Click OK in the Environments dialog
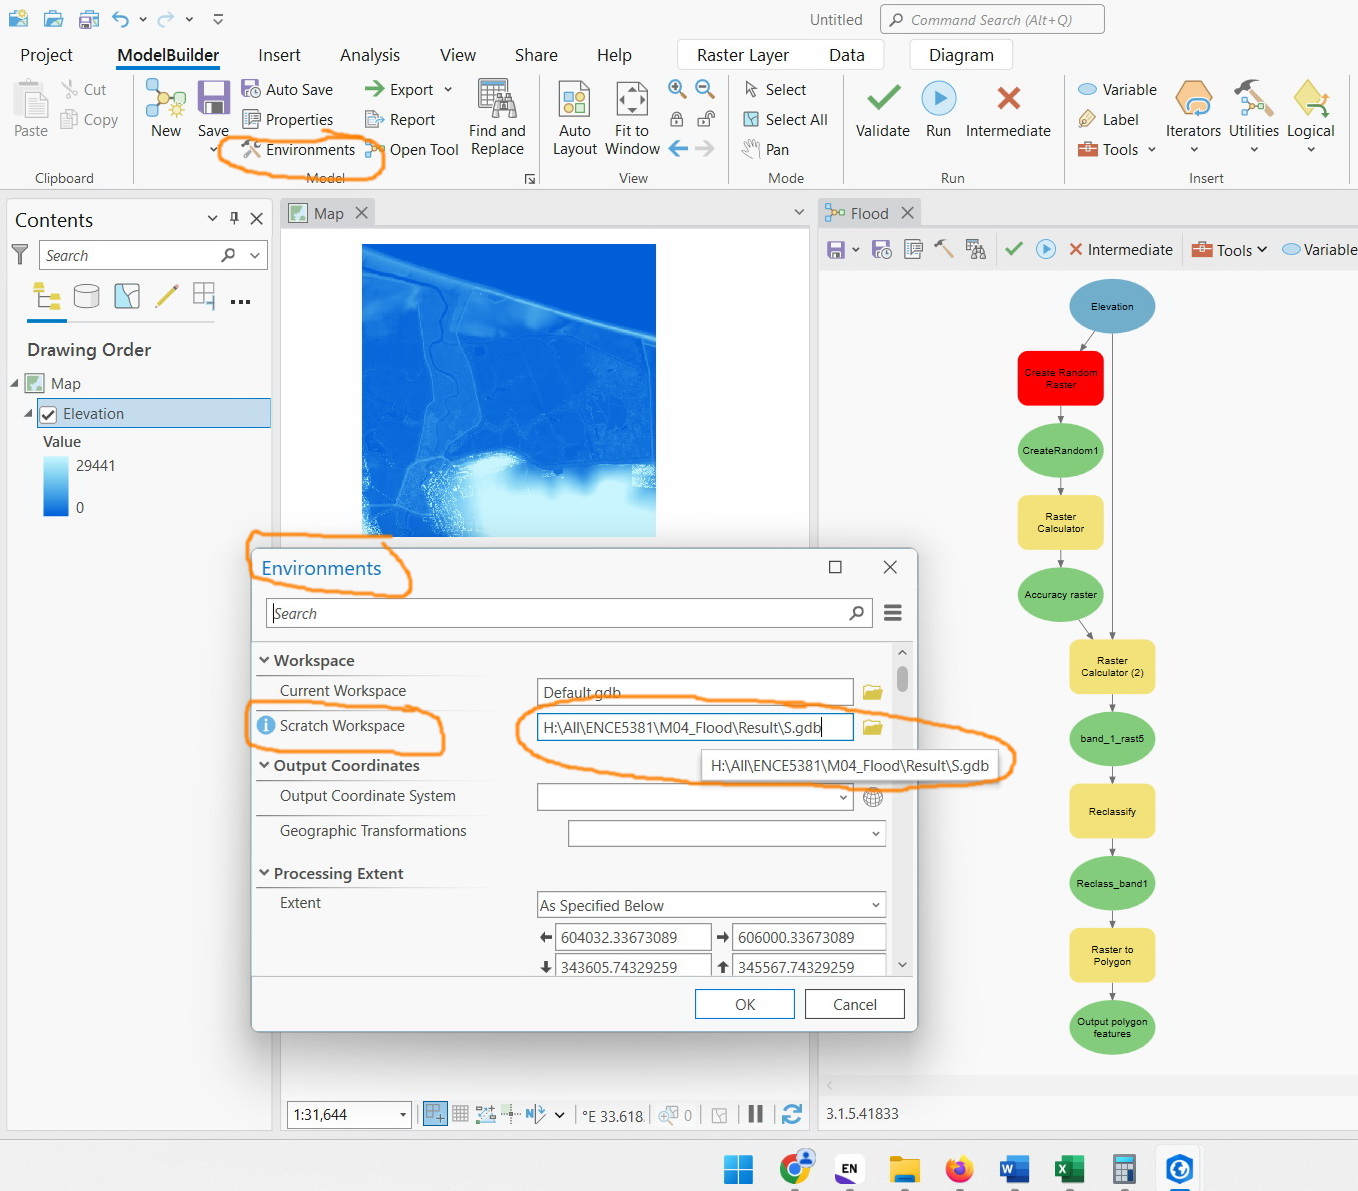The image size is (1358, 1191). click(744, 1004)
